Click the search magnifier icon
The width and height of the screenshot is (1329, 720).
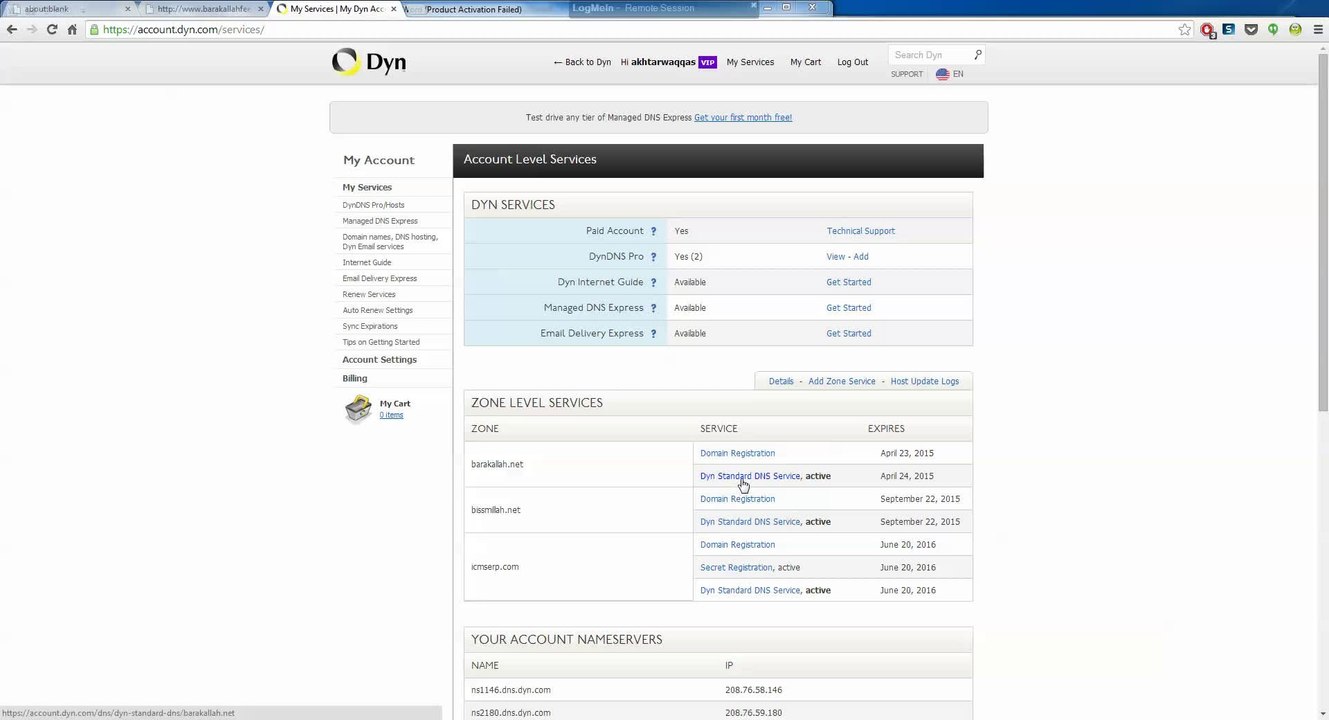coord(978,55)
